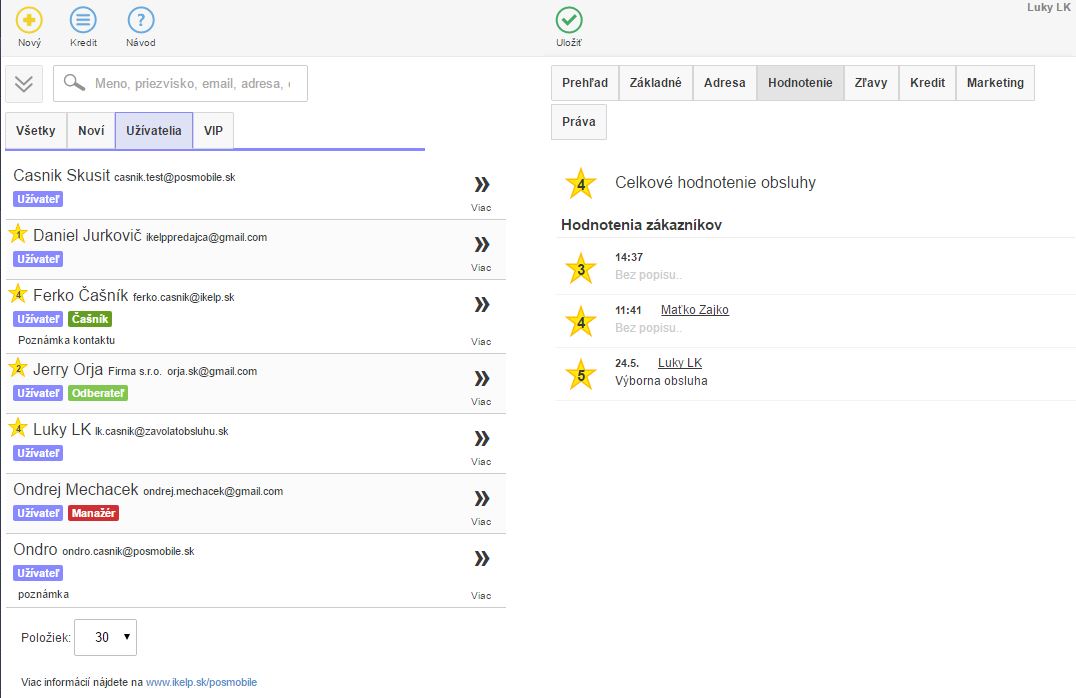Image resolution: width=1076 pixels, height=698 pixels.
Task: Click the contact search input field
Action: [x=190, y=84]
